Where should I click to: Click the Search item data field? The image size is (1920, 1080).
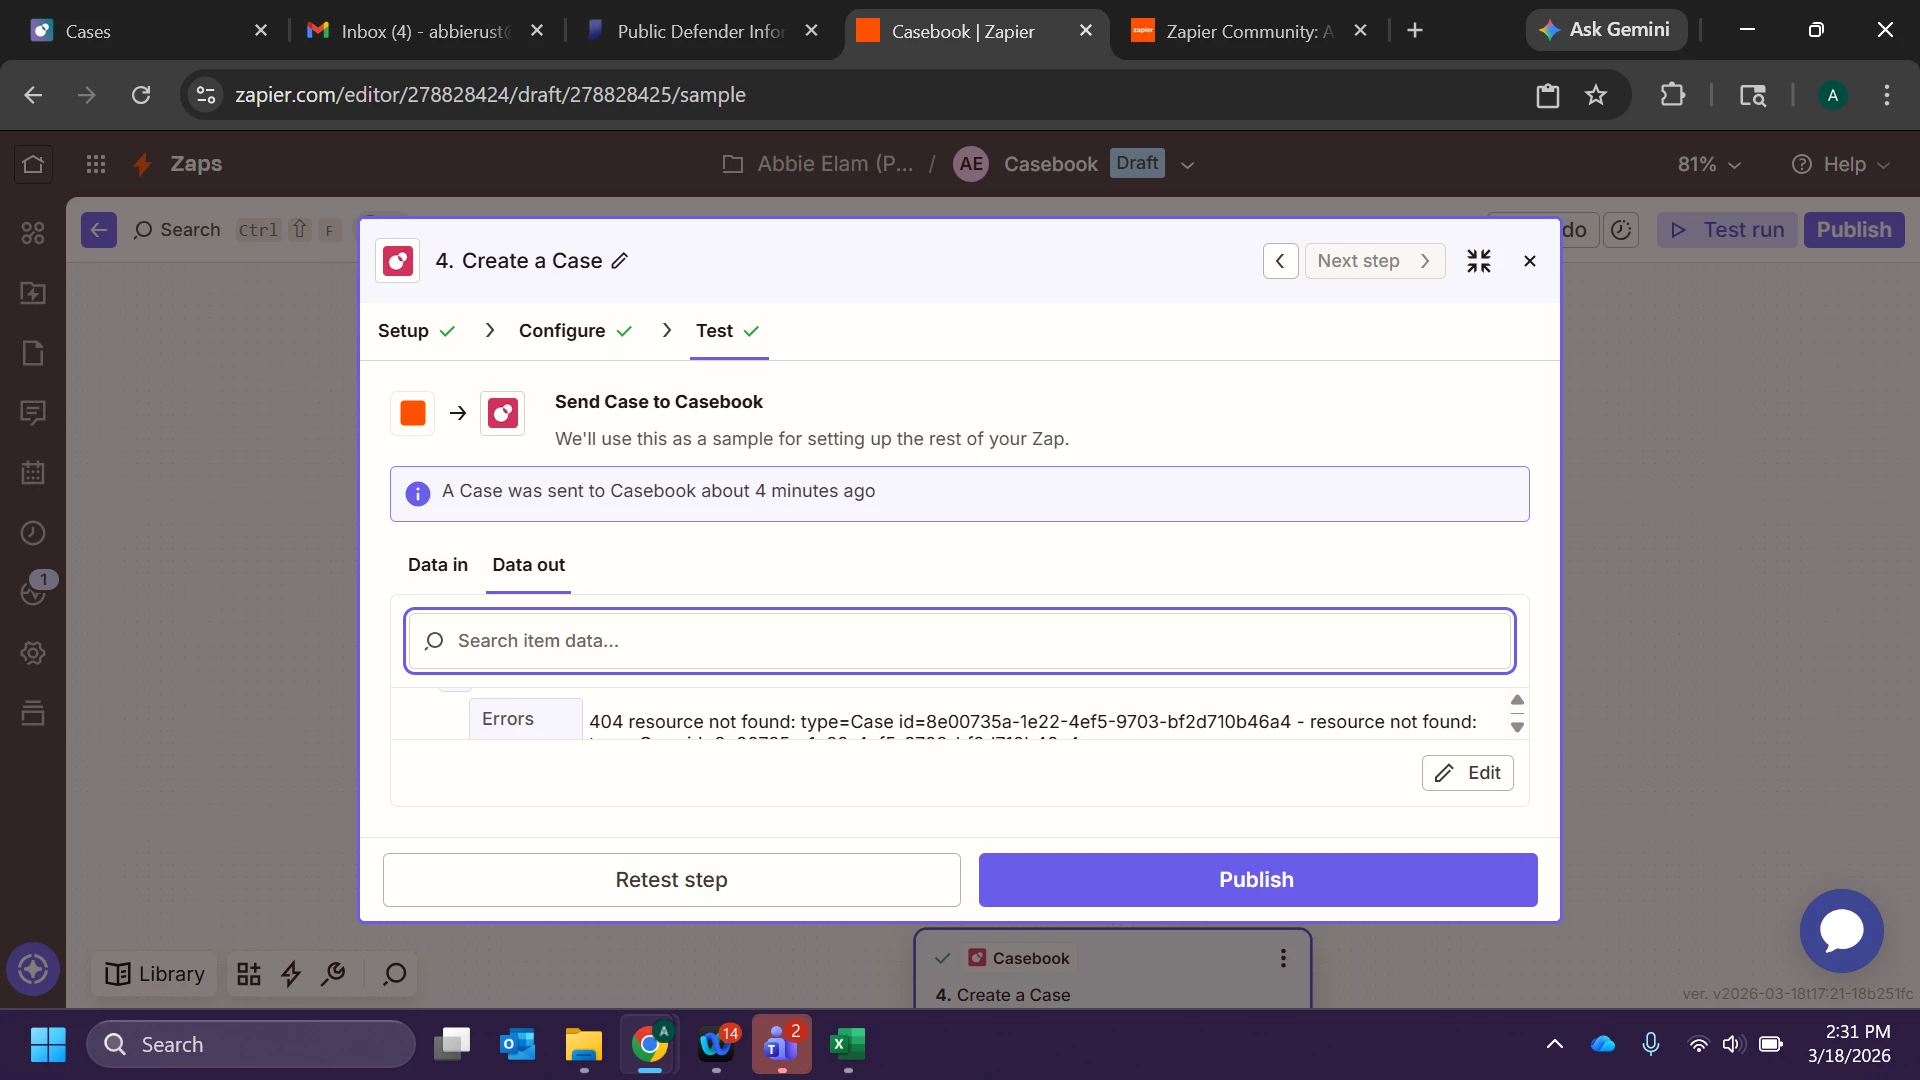pos(959,641)
